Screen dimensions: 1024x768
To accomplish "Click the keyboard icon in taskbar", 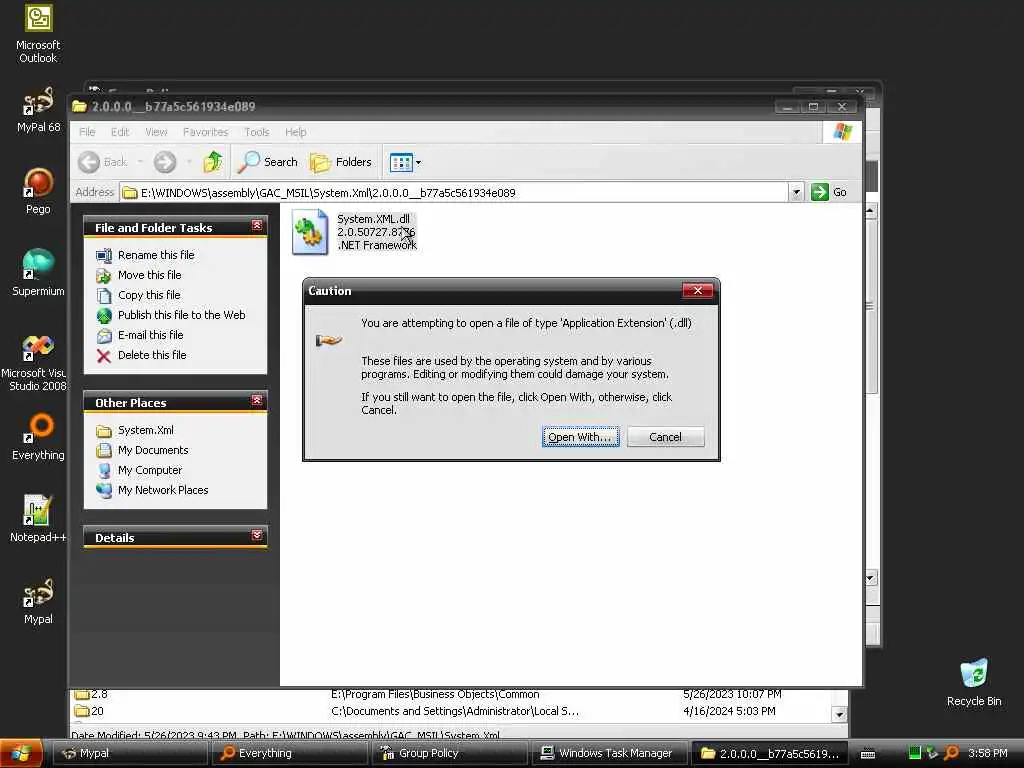I will (868, 754).
